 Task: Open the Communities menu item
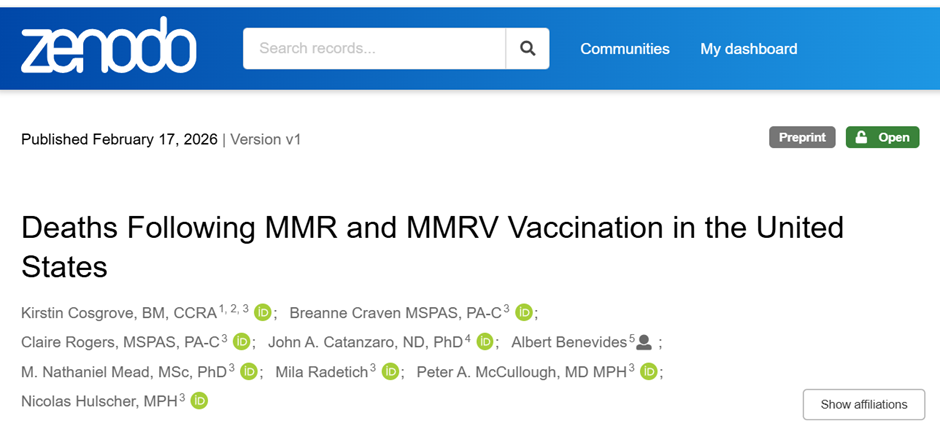(625, 48)
